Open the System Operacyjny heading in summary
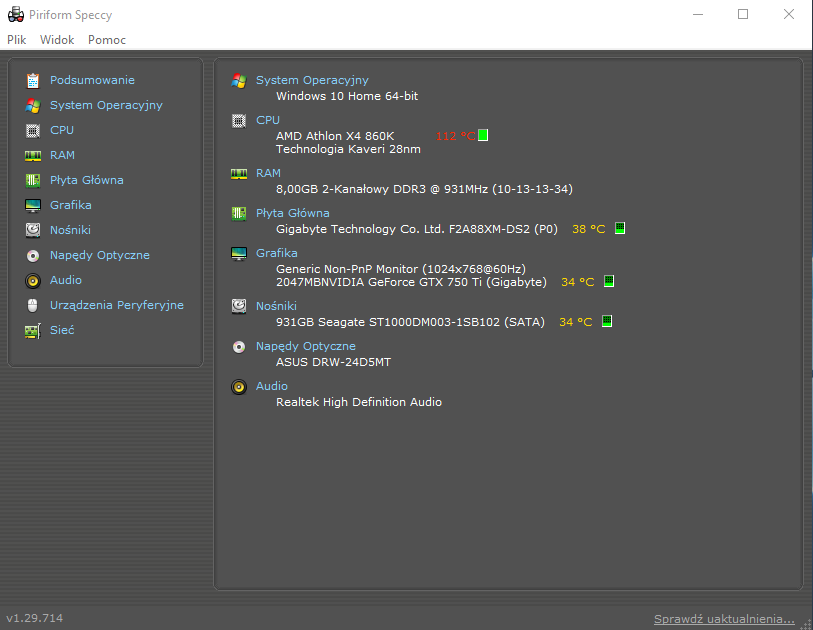Viewport: 813px width, 630px height. pyautogui.click(x=312, y=80)
